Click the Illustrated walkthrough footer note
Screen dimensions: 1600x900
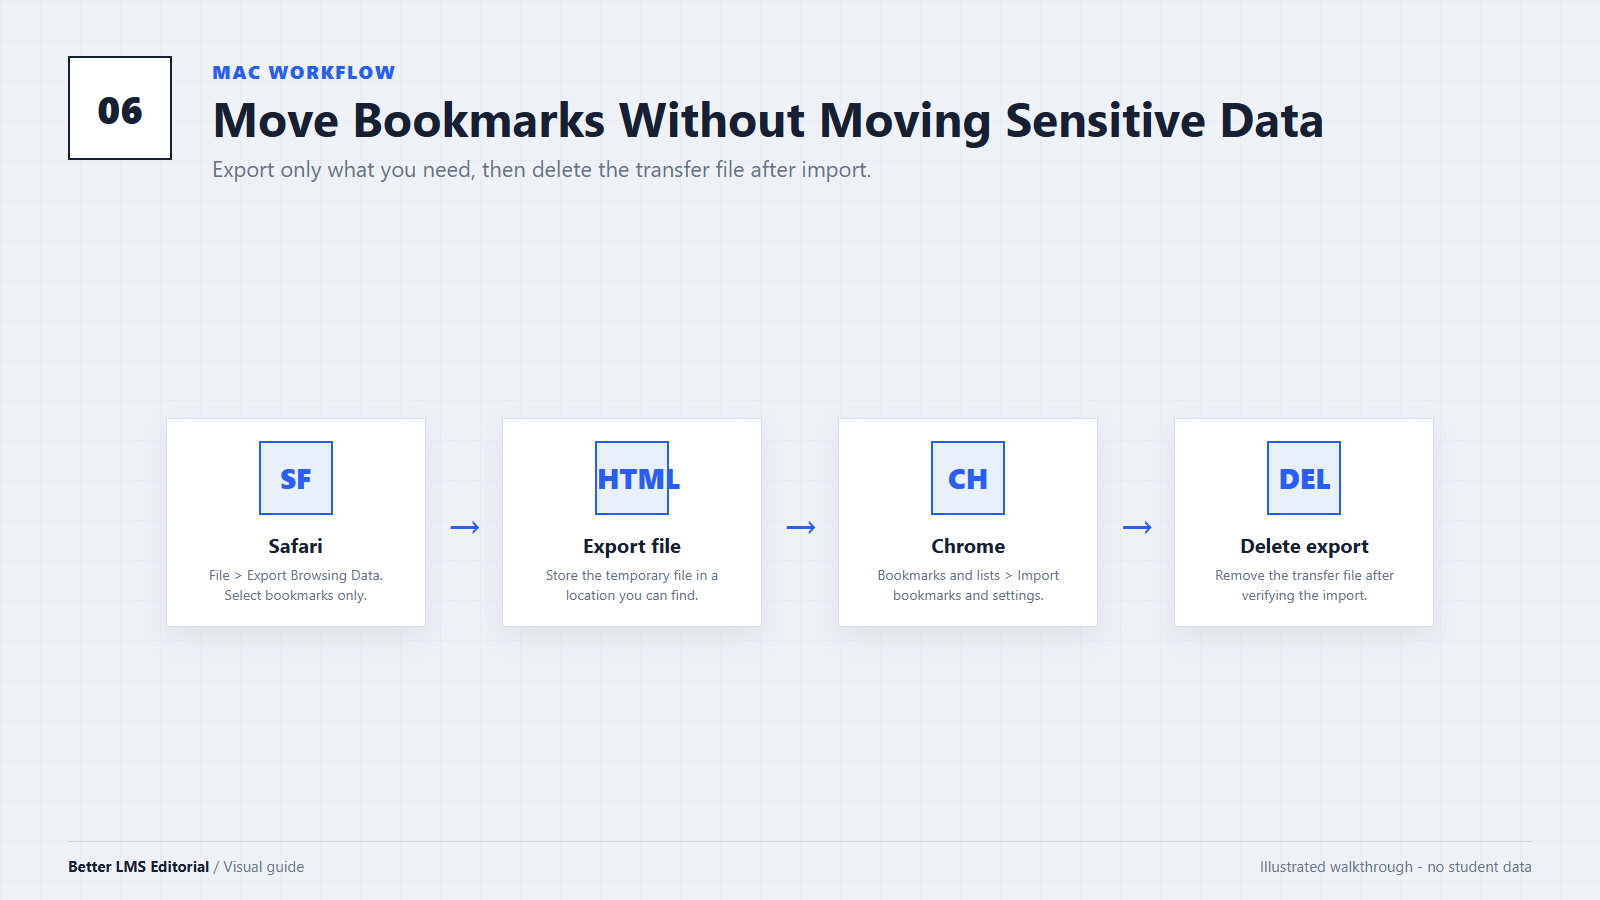pyautogui.click(x=1396, y=867)
